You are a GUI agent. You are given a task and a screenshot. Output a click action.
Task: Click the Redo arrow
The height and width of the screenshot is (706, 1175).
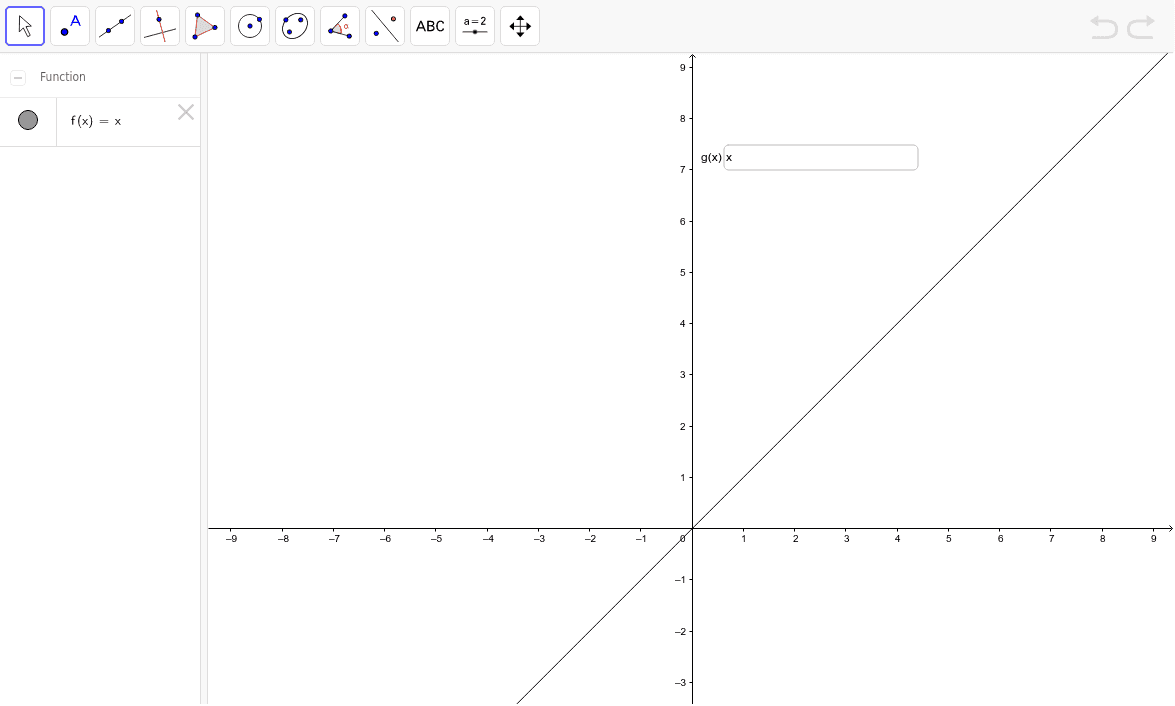click(1141, 28)
